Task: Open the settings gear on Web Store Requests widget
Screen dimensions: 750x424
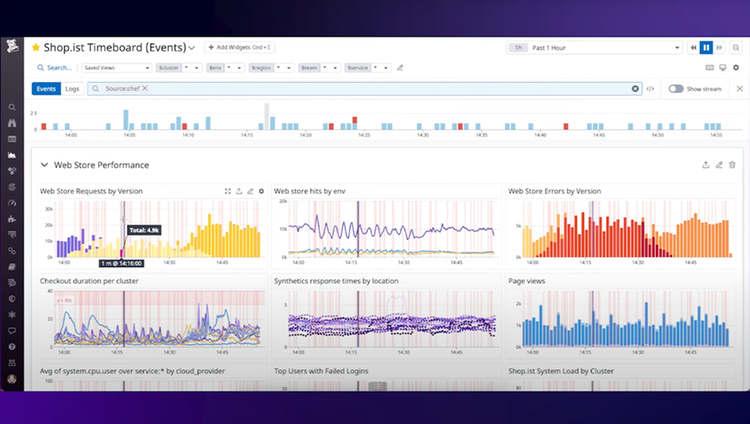Action: pyautogui.click(x=261, y=191)
